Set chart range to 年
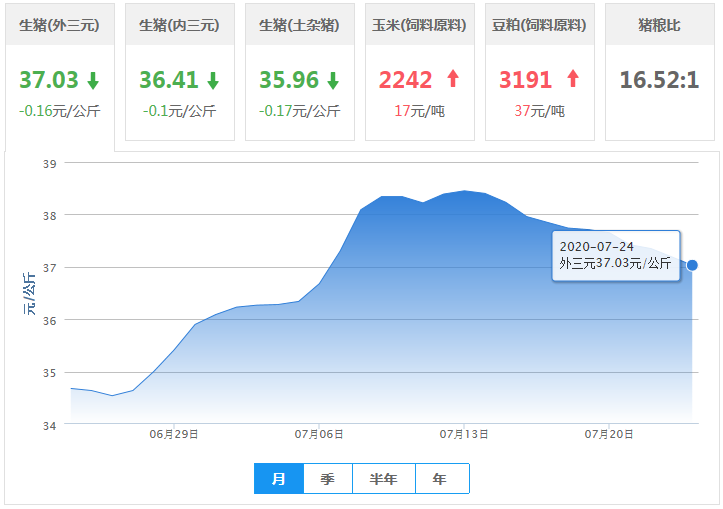This screenshot has width=723, height=509. pos(441,479)
